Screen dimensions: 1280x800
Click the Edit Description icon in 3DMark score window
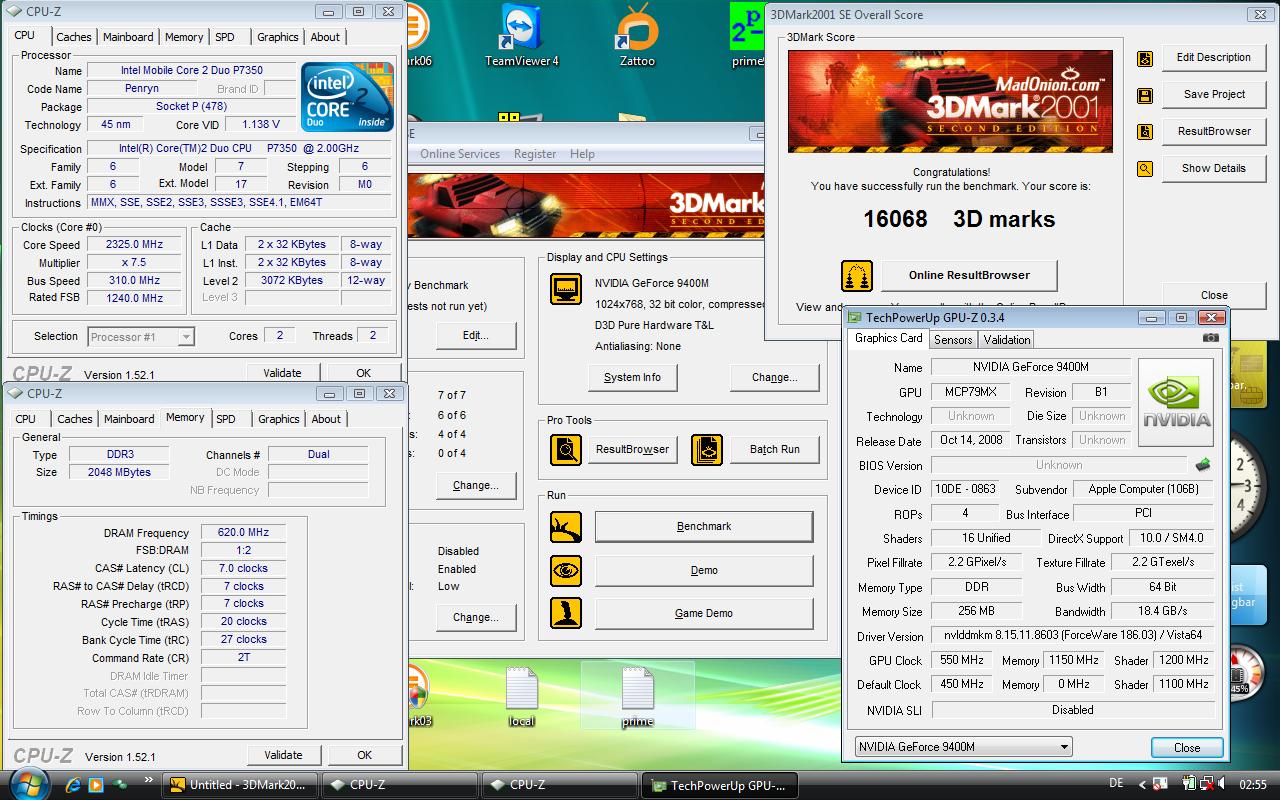1145,59
